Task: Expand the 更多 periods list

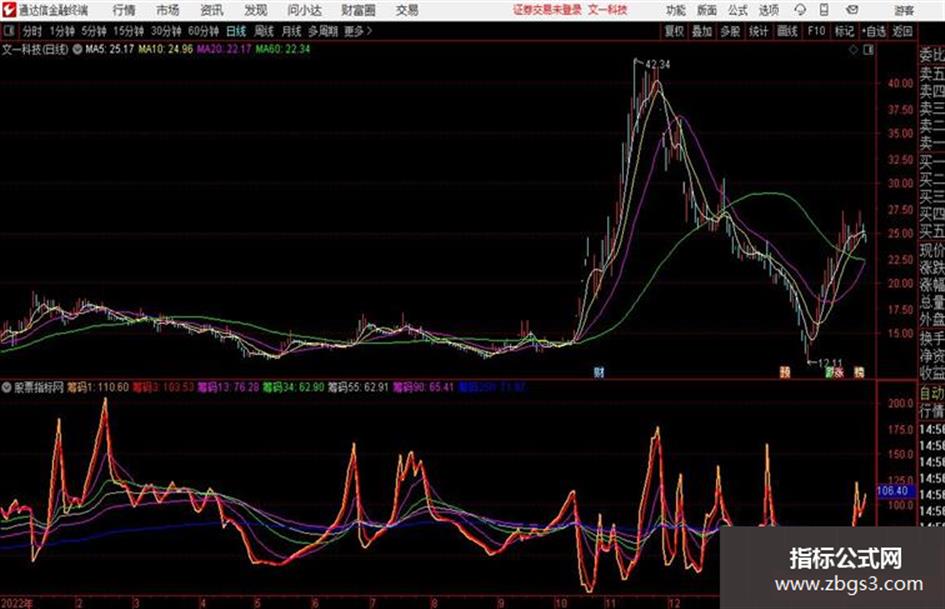Action: (358, 31)
